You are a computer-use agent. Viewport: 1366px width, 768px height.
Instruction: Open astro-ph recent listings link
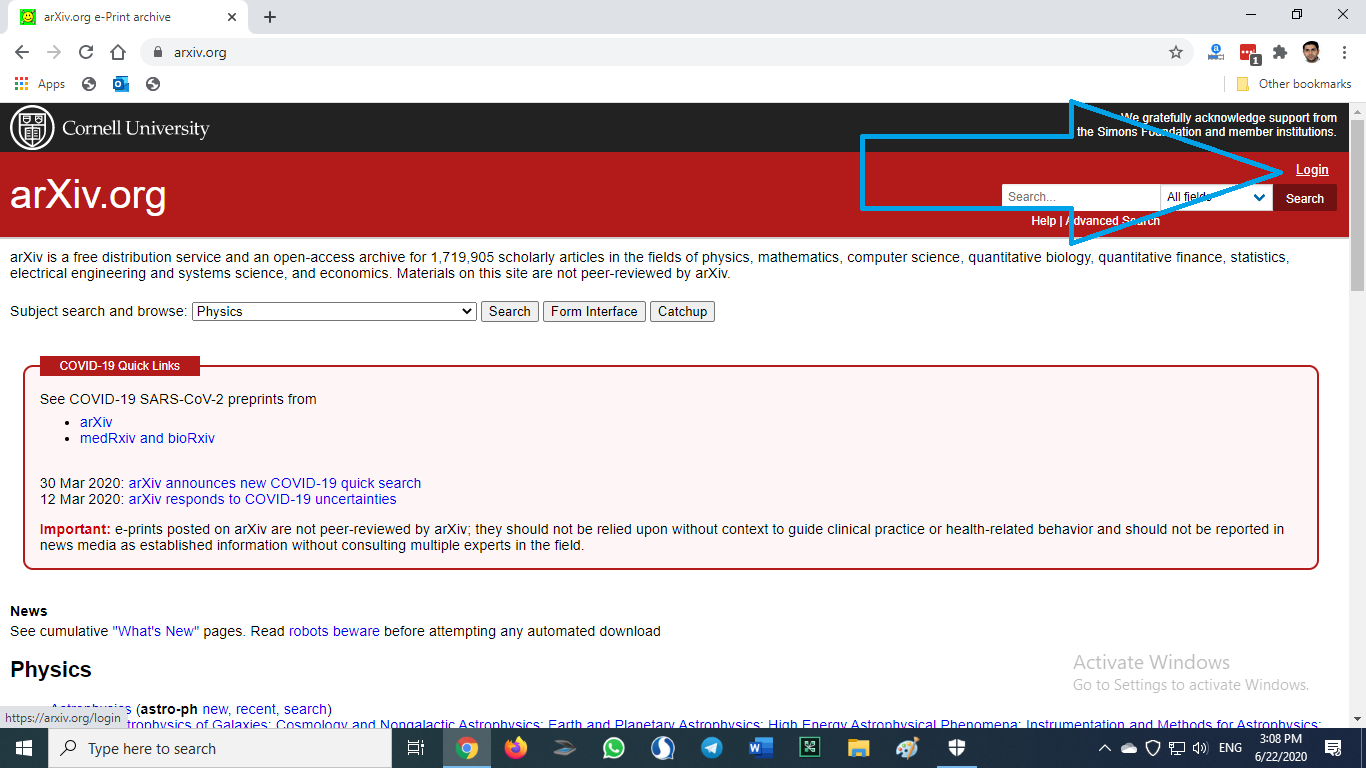click(x=257, y=709)
